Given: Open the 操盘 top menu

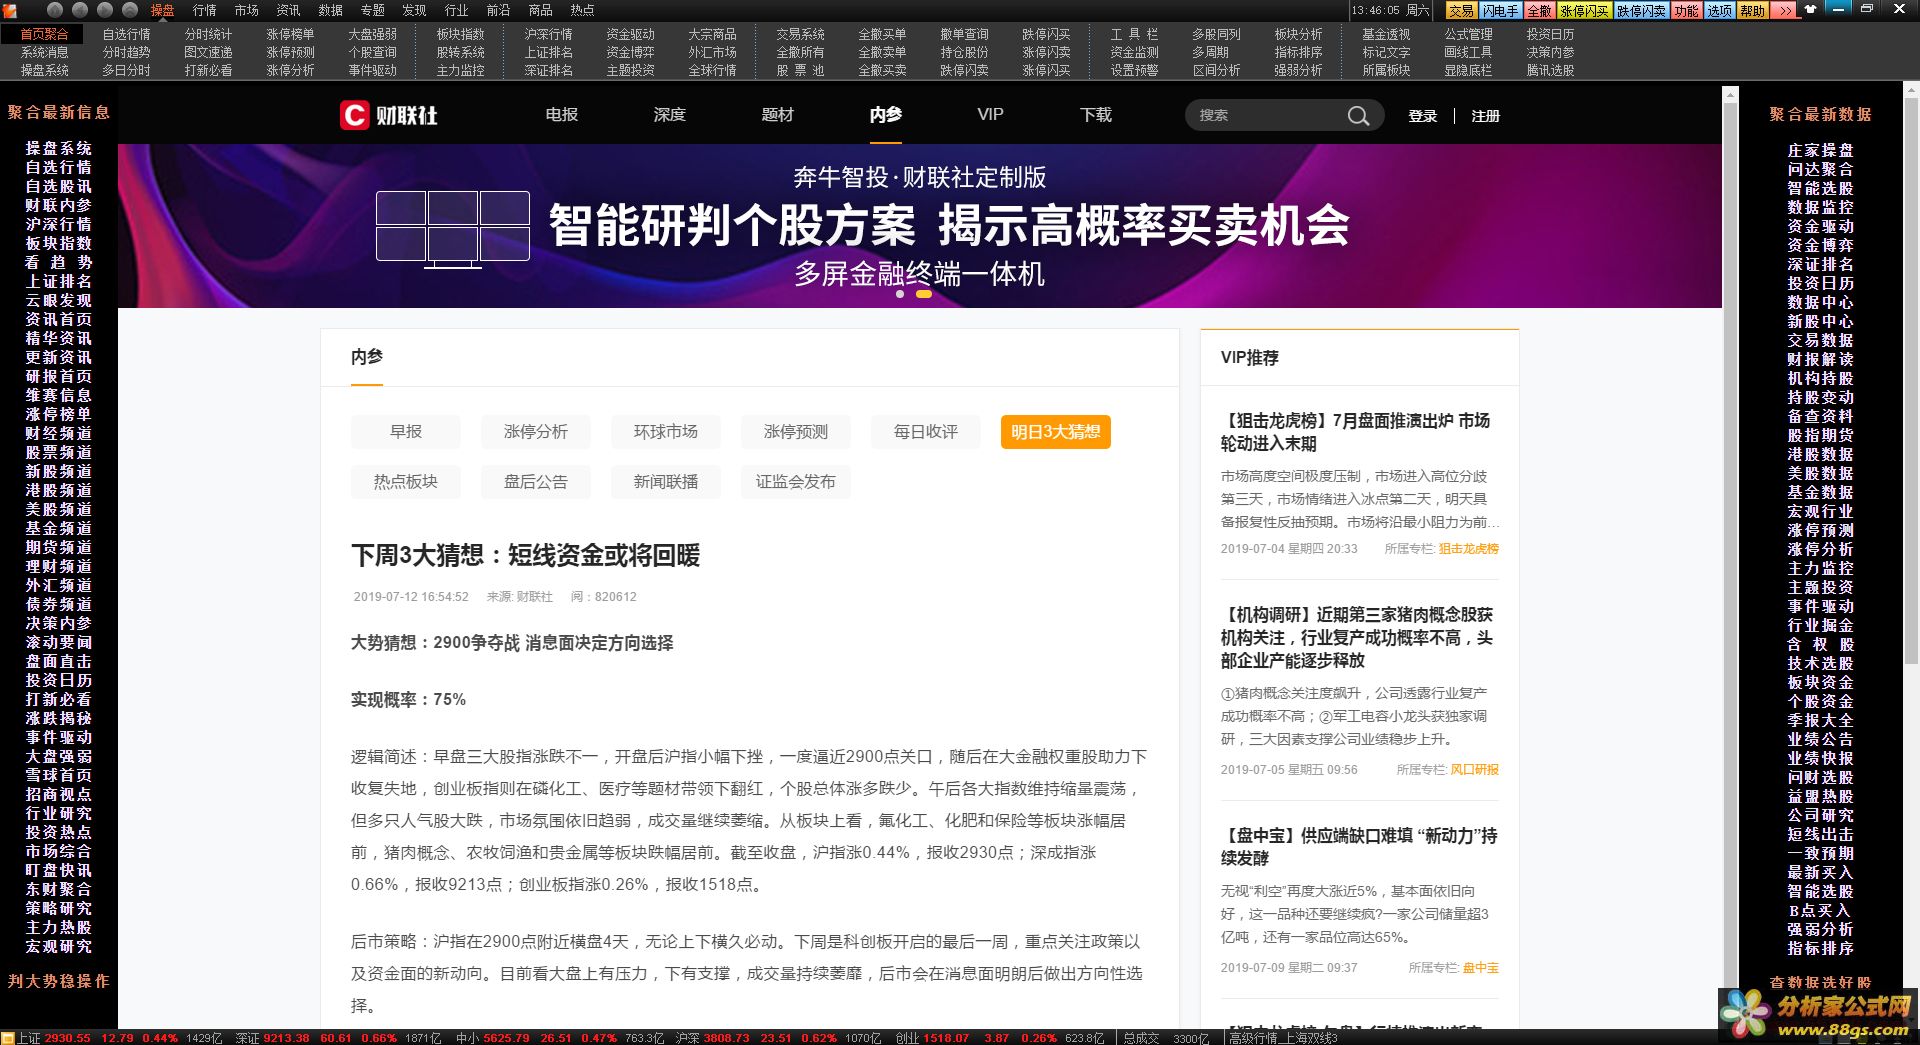Looking at the screenshot, I should (x=162, y=10).
